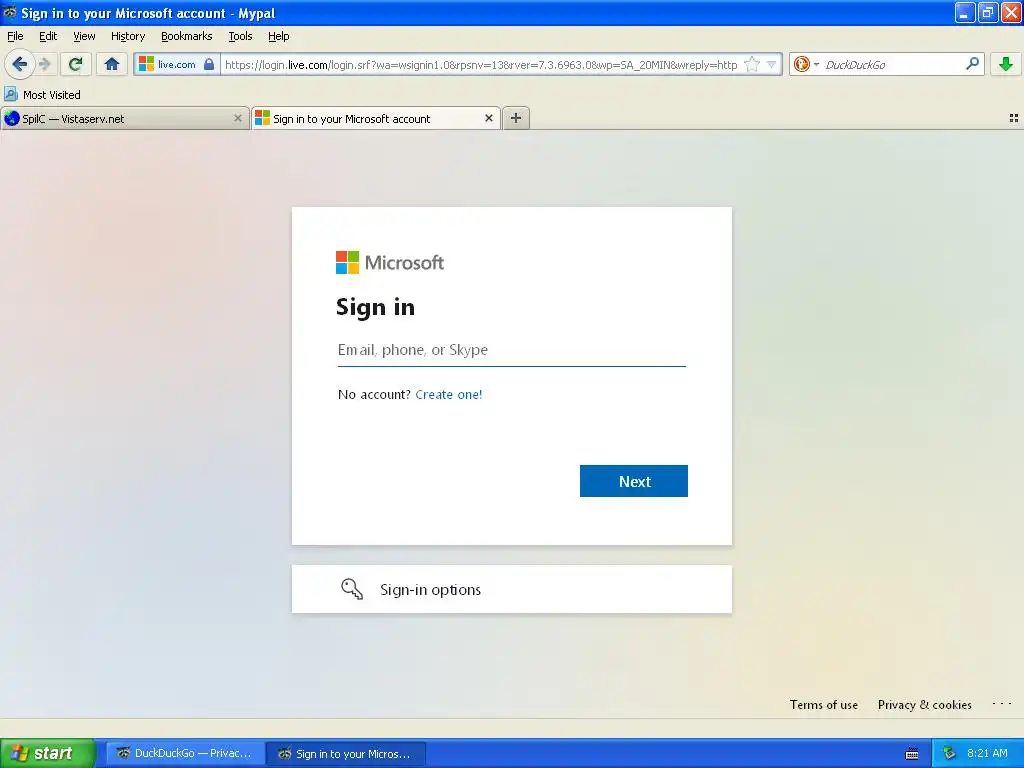
Task: Click the Forward arrow button
Action: pos(44,64)
